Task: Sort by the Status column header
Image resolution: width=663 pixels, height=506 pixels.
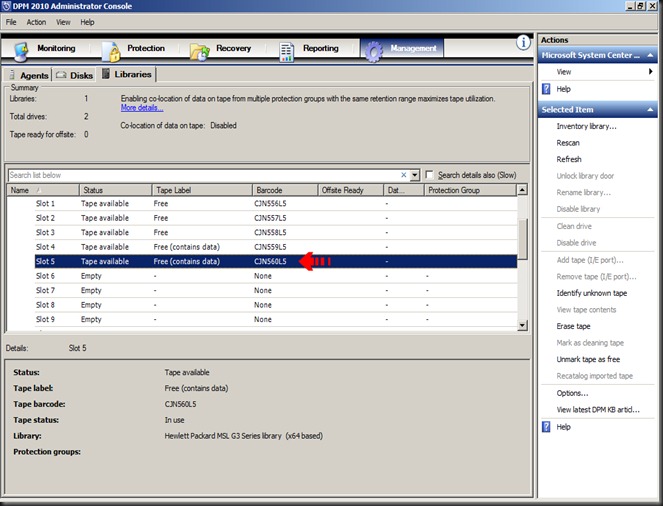Action: [115, 190]
